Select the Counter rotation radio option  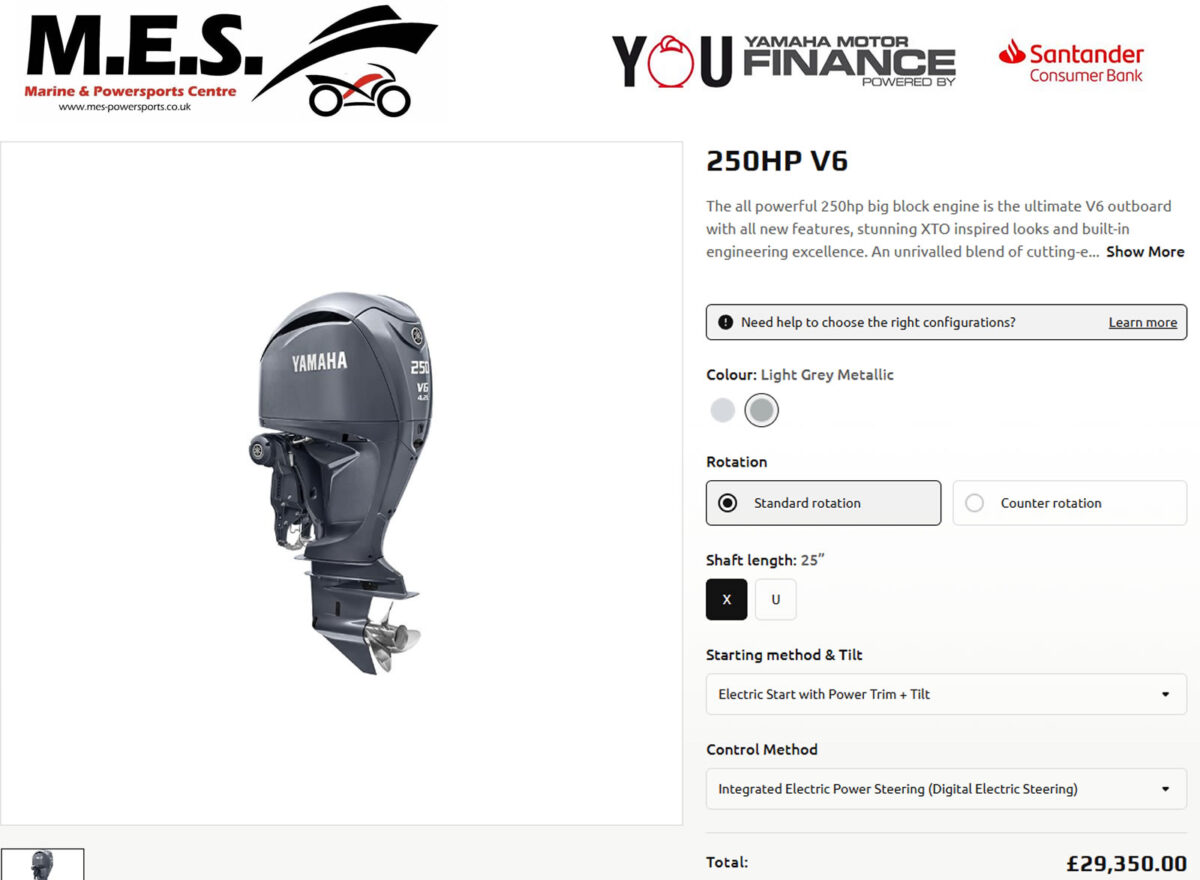coord(1069,503)
